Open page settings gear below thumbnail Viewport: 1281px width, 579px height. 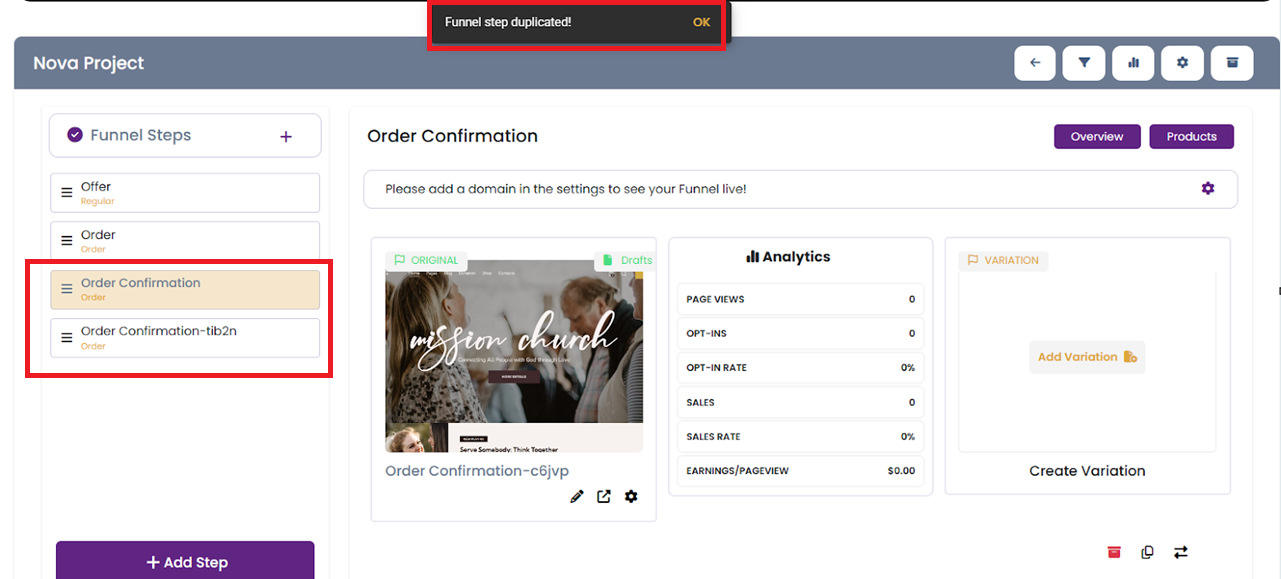pyautogui.click(x=631, y=497)
